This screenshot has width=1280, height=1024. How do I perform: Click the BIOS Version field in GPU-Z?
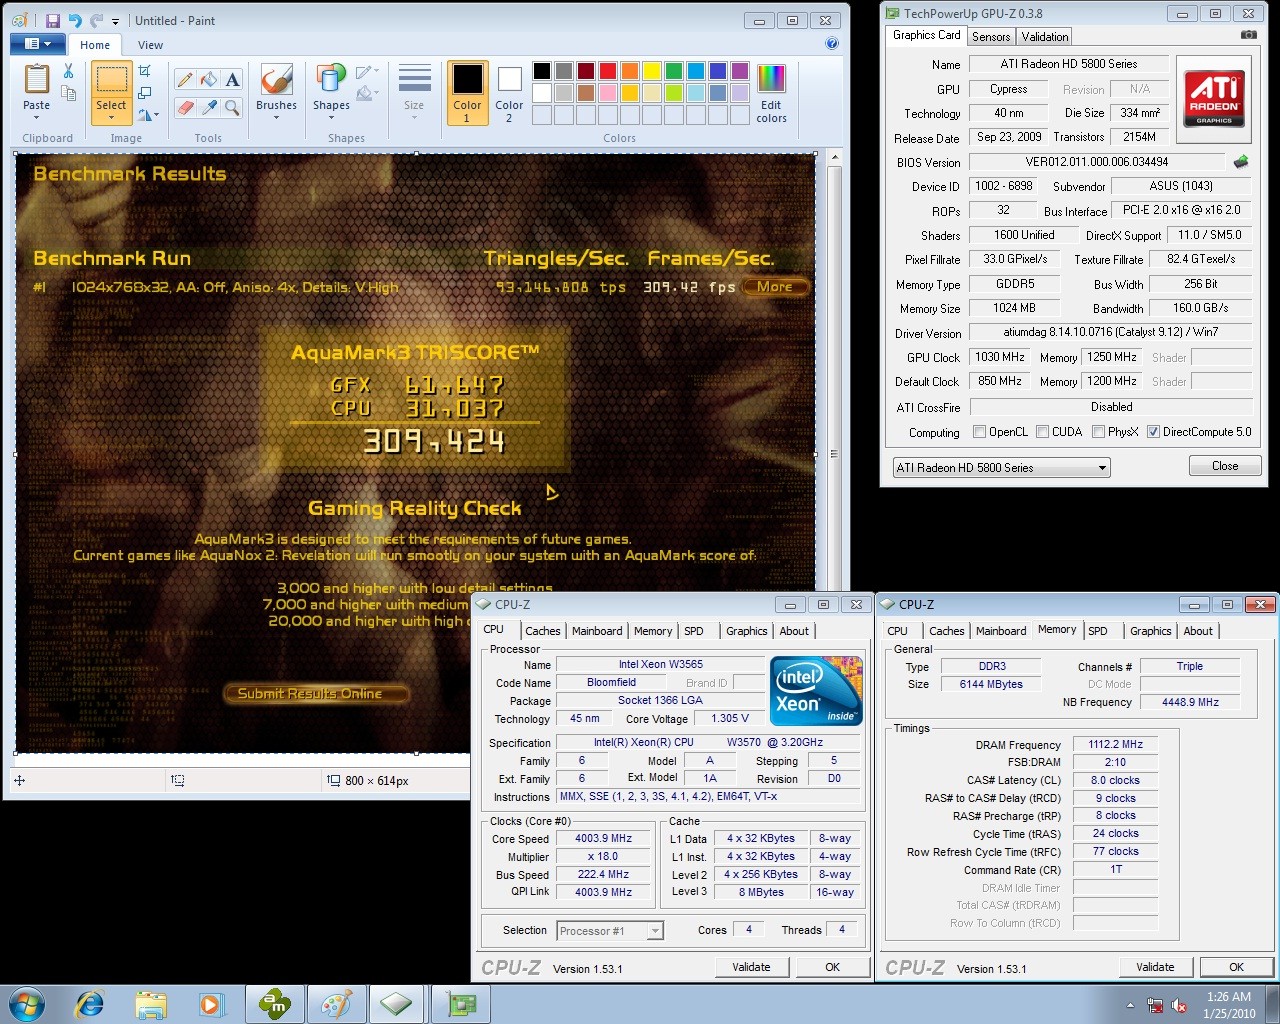point(1097,161)
